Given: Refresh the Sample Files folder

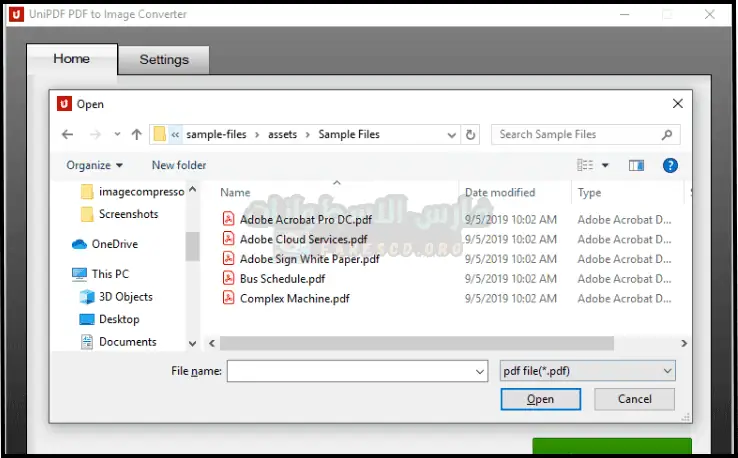Looking at the screenshot, I should pos(472,134).
